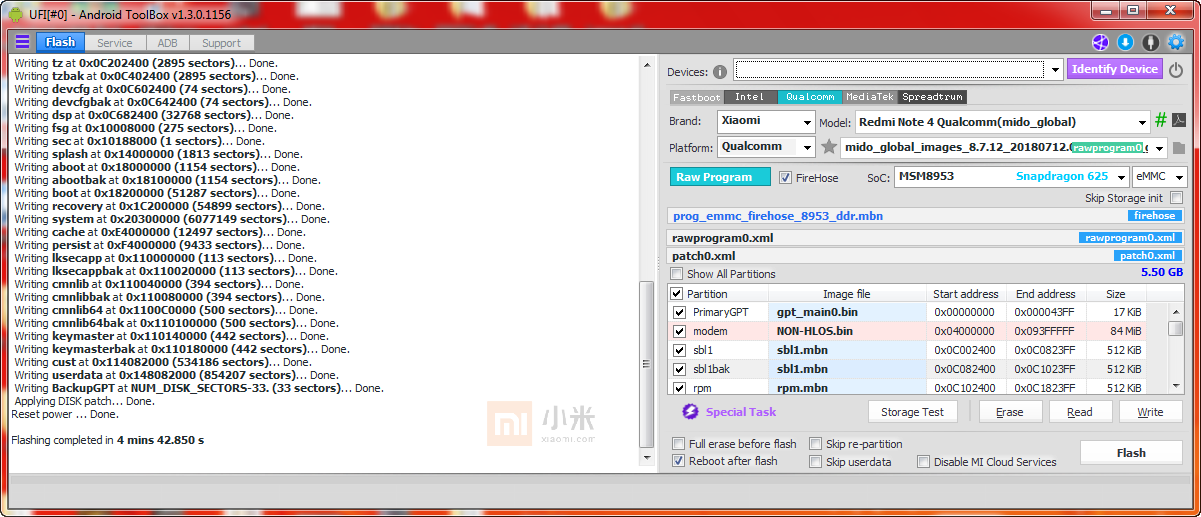Uncheck the sbl1 partition checkbox
This screenshot has width=1201, height=517.
click(x=680, y=350)
